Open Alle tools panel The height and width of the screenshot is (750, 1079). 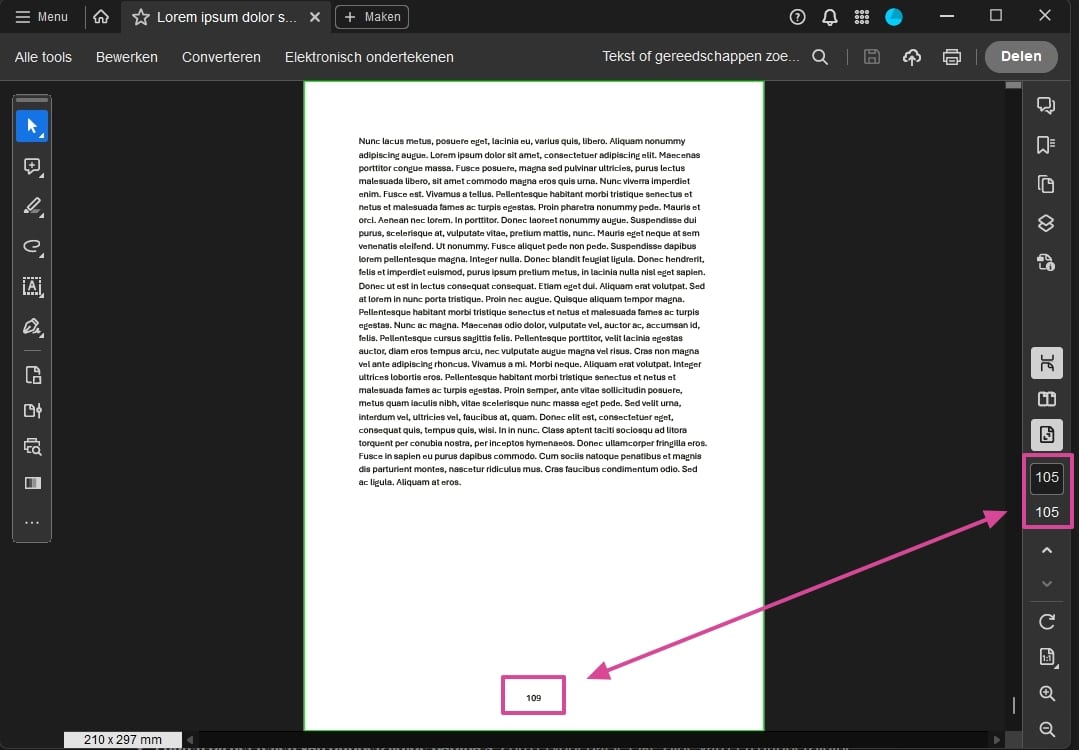(x=43, y=57)
